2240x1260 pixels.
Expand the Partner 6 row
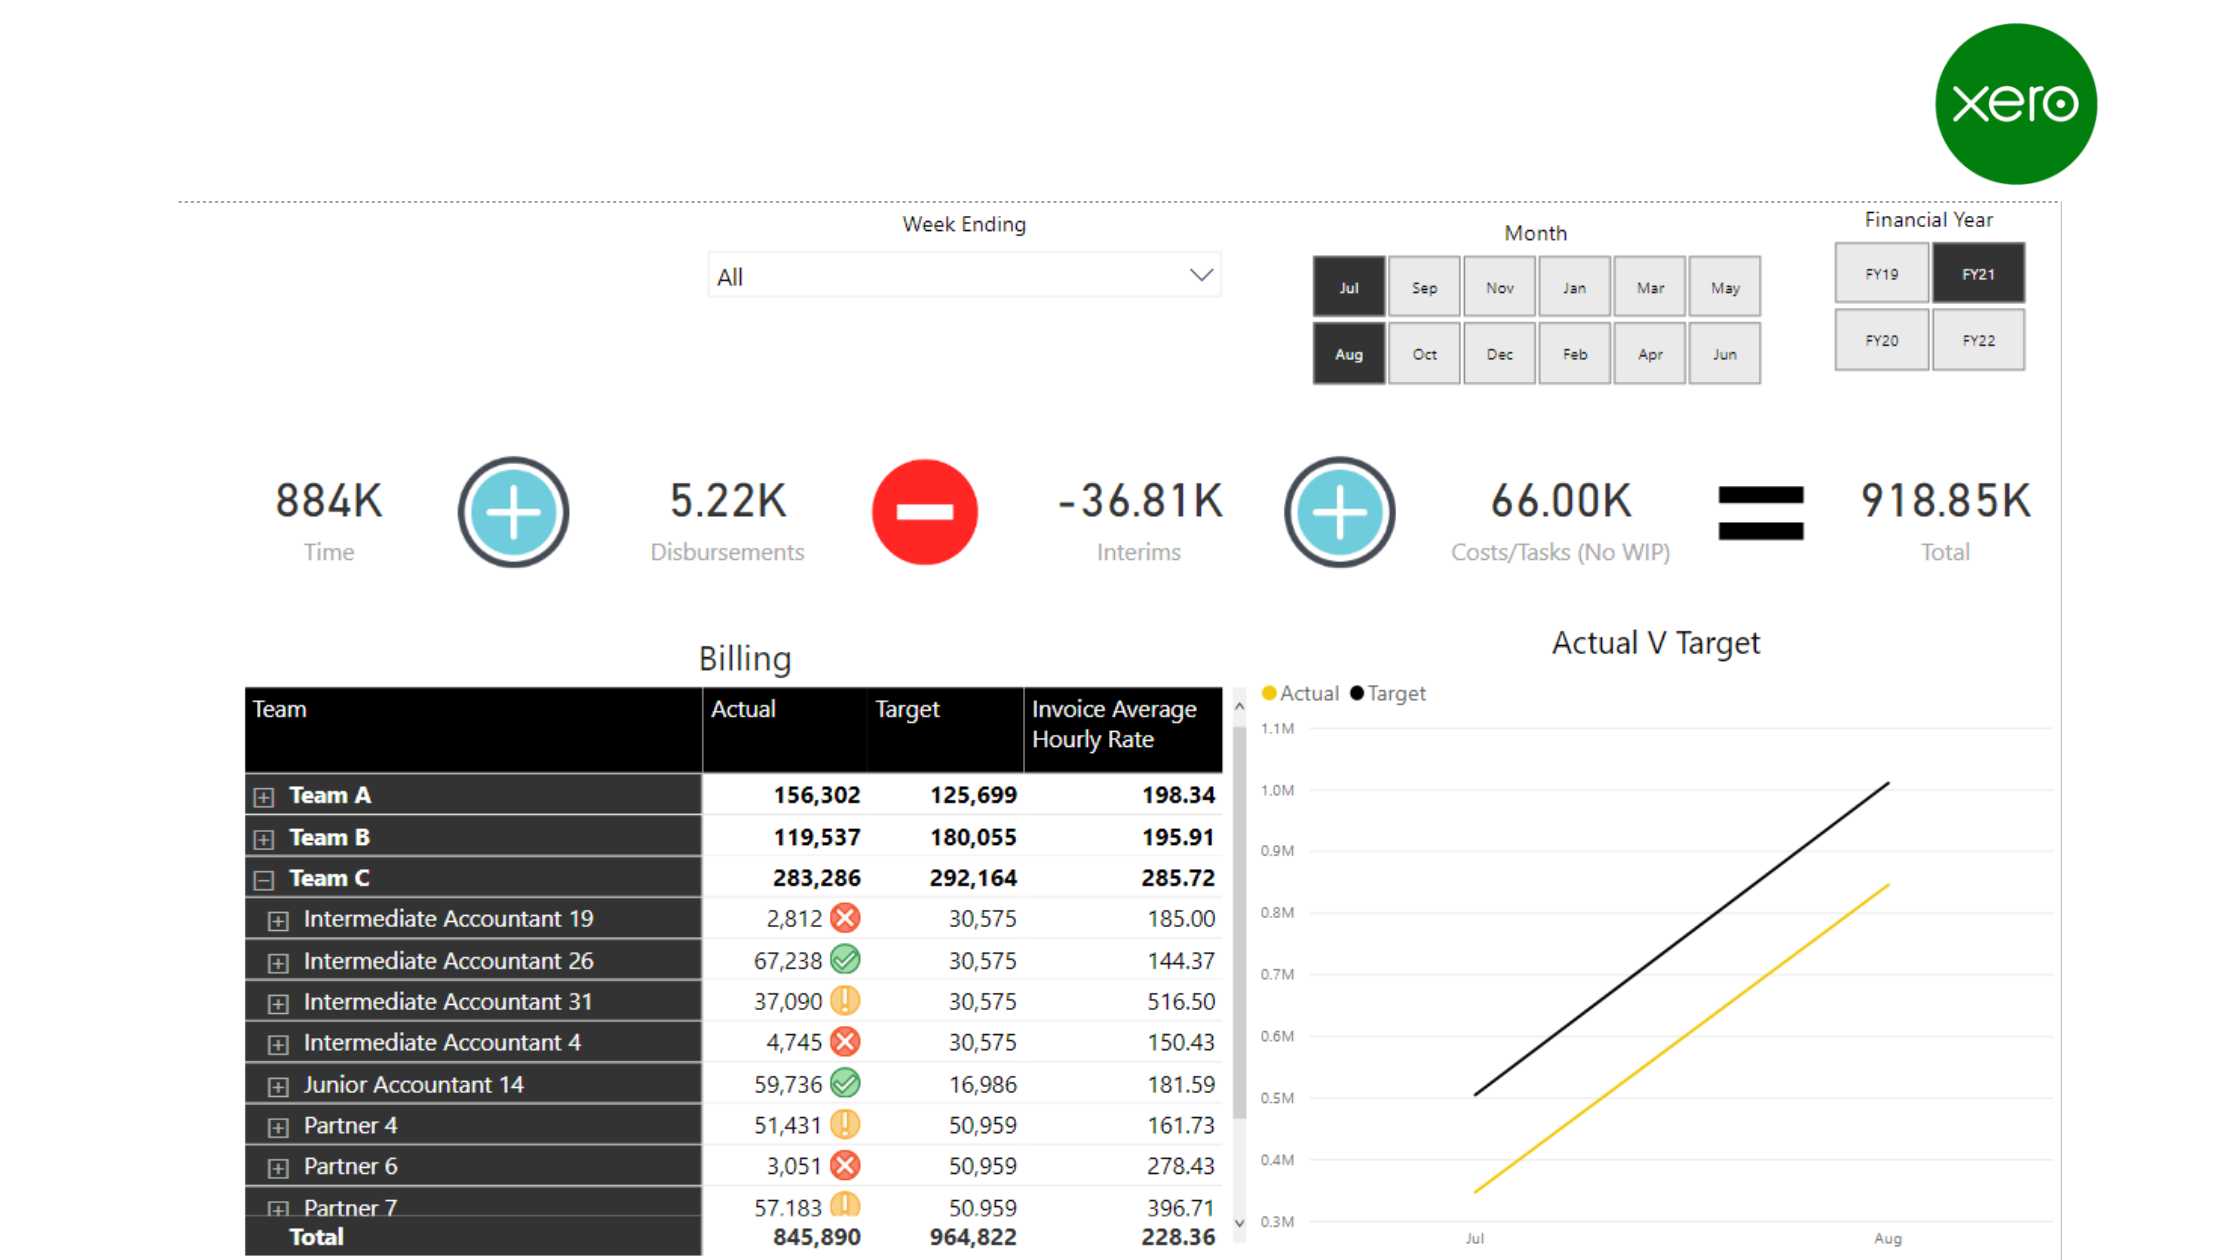[278, 1169]
